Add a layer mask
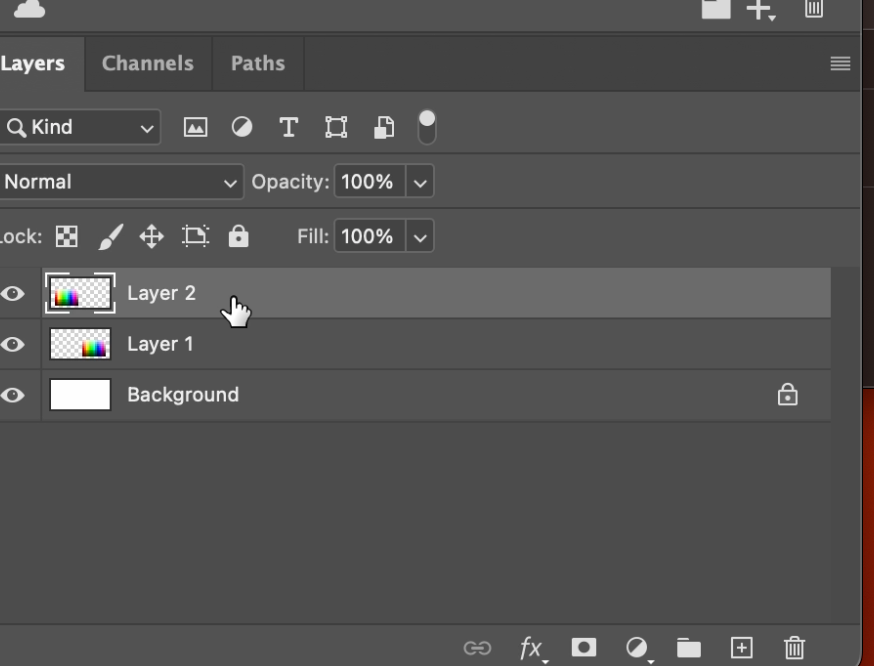This screenshot has height=666, width=874. 583,645
